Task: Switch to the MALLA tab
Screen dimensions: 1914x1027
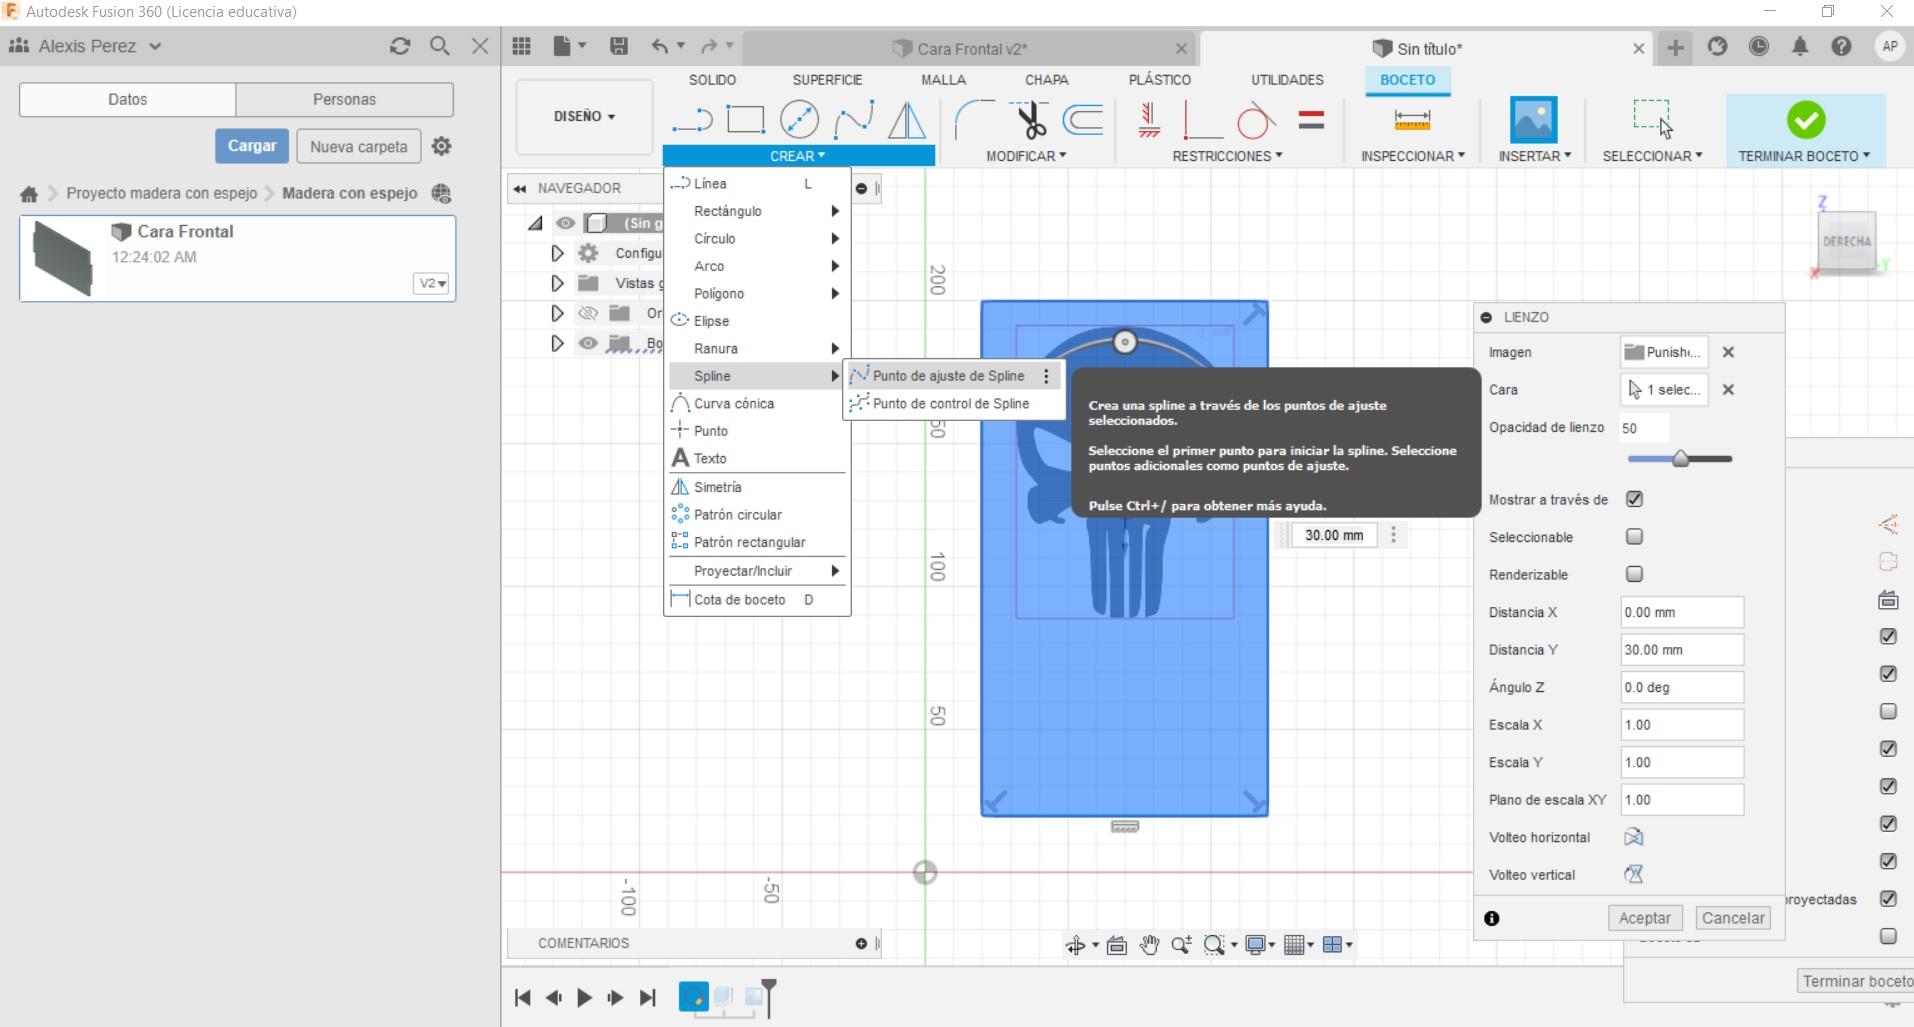Action: [943, 80]
